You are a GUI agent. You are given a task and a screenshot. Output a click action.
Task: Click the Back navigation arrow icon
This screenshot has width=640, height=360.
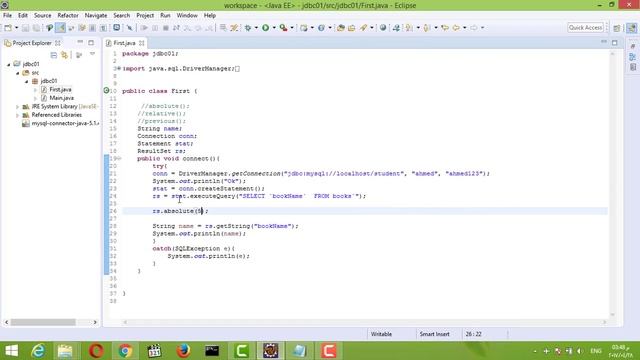coord(456,28)
